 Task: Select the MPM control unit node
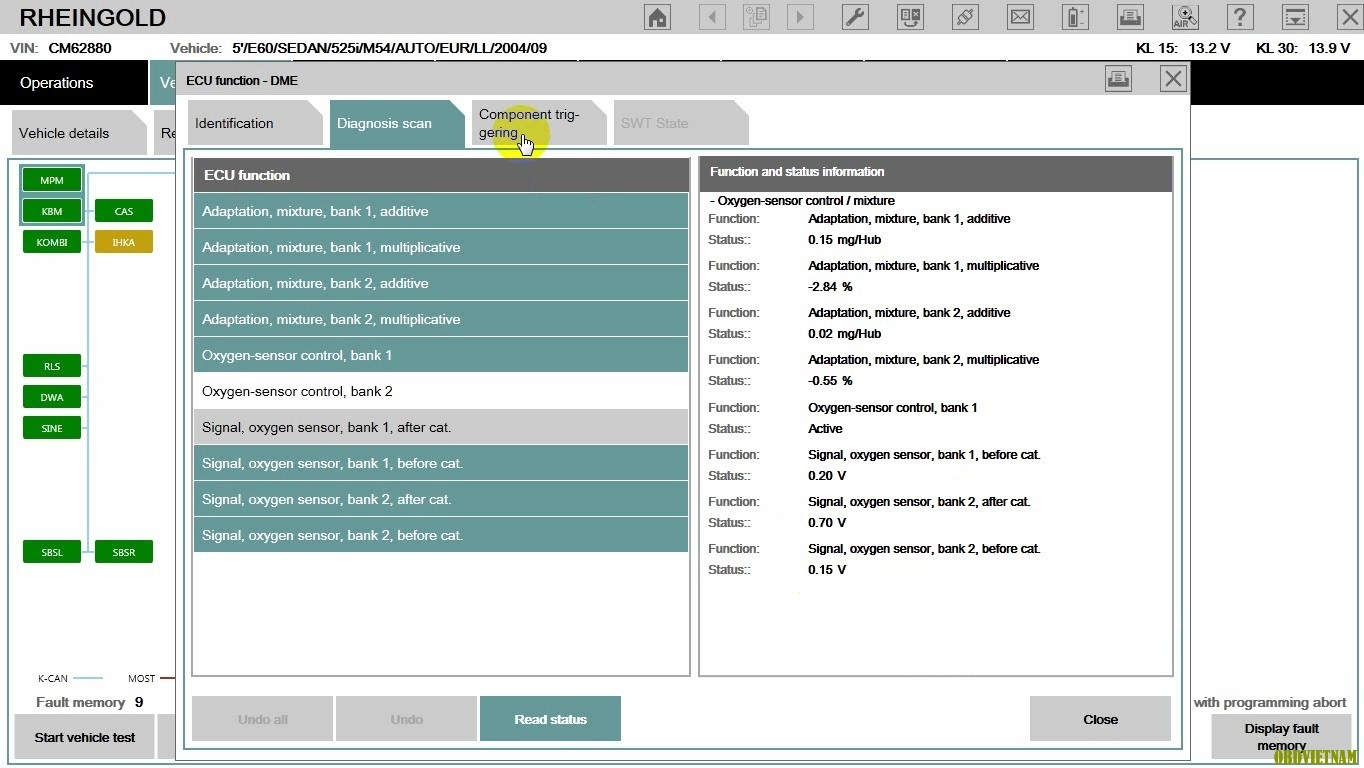coord(52,181)
